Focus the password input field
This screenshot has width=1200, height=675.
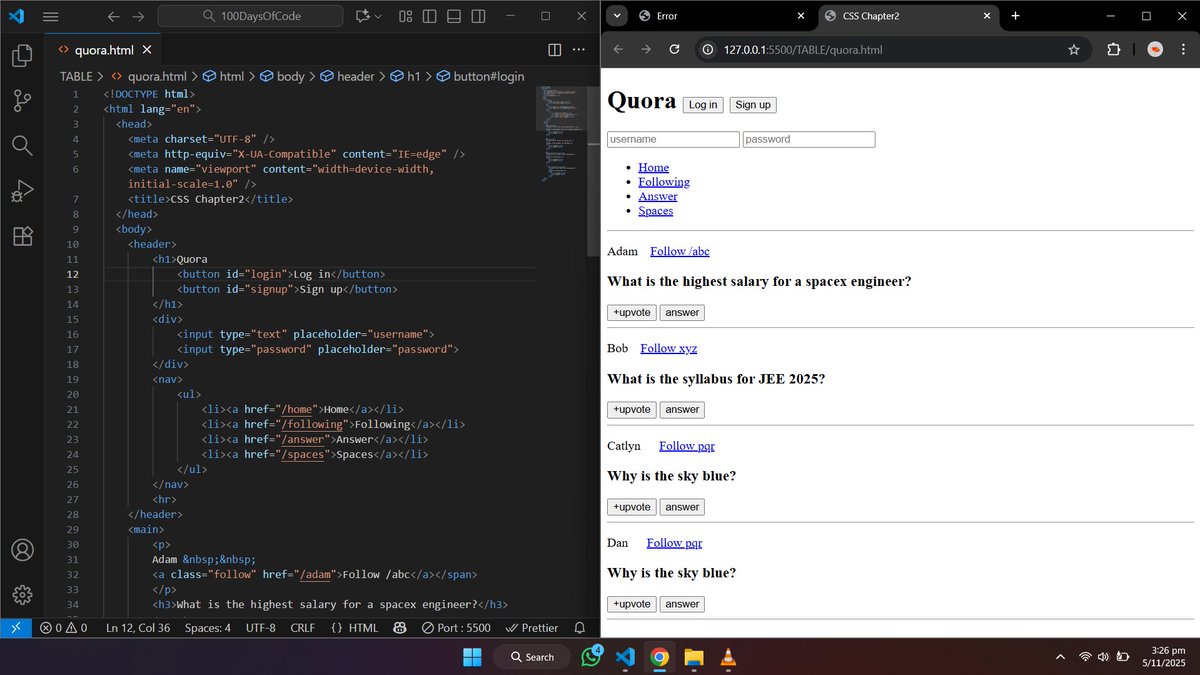pos(809,139)
